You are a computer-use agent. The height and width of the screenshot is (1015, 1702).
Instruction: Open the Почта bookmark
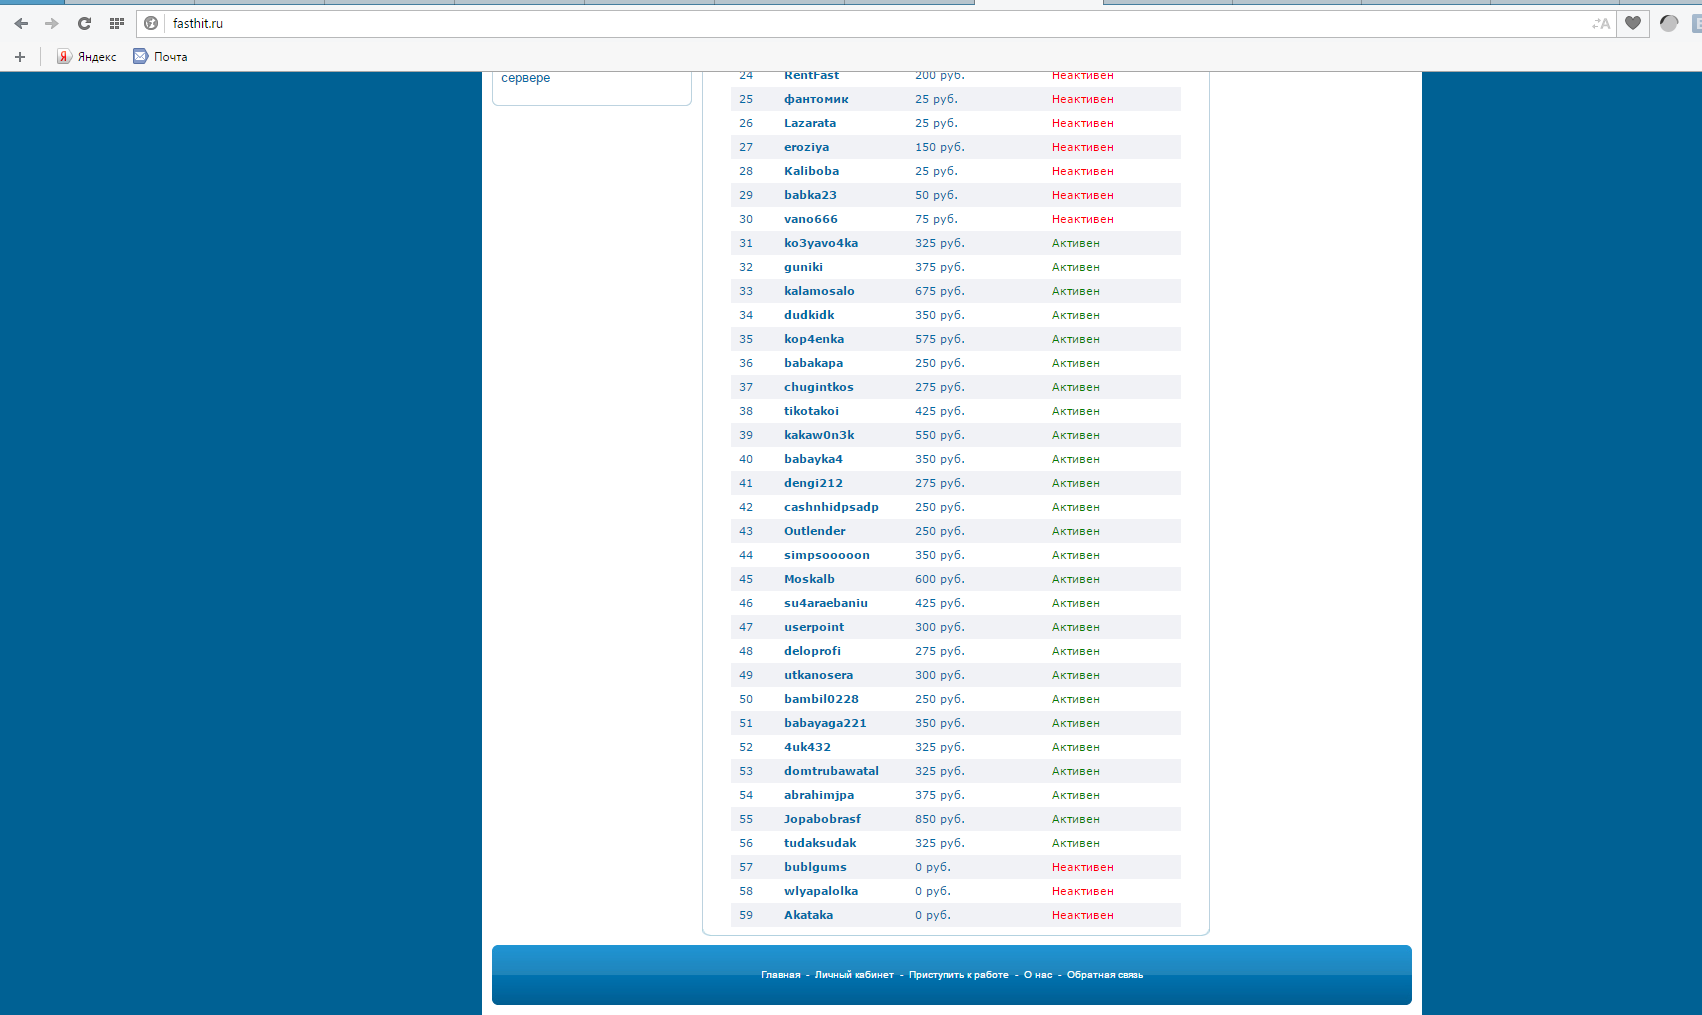coord(161,57)
